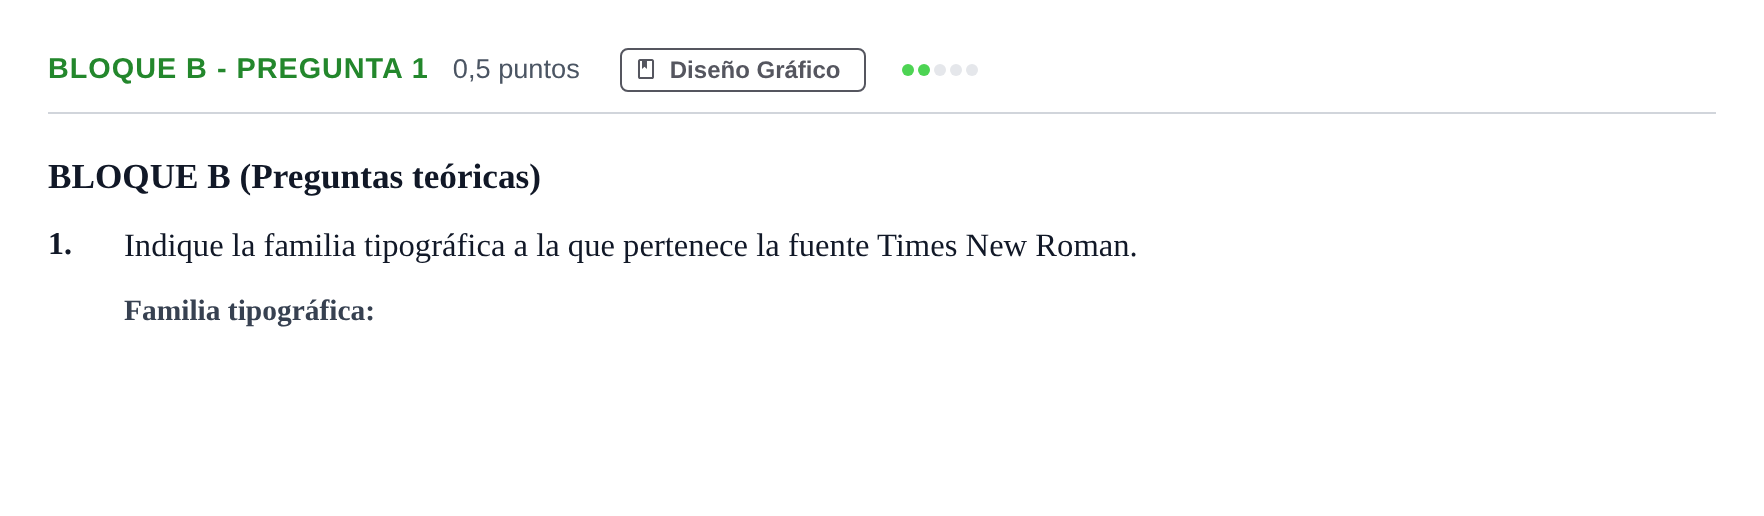1764x516 pixels.
Task: Click the 0,5 puntos score label
Action: pos(516,69)
